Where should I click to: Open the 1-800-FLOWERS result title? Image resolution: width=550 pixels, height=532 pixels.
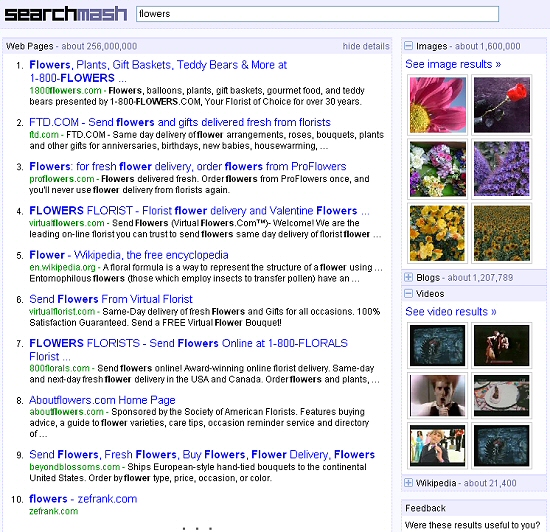coord(158,71)
